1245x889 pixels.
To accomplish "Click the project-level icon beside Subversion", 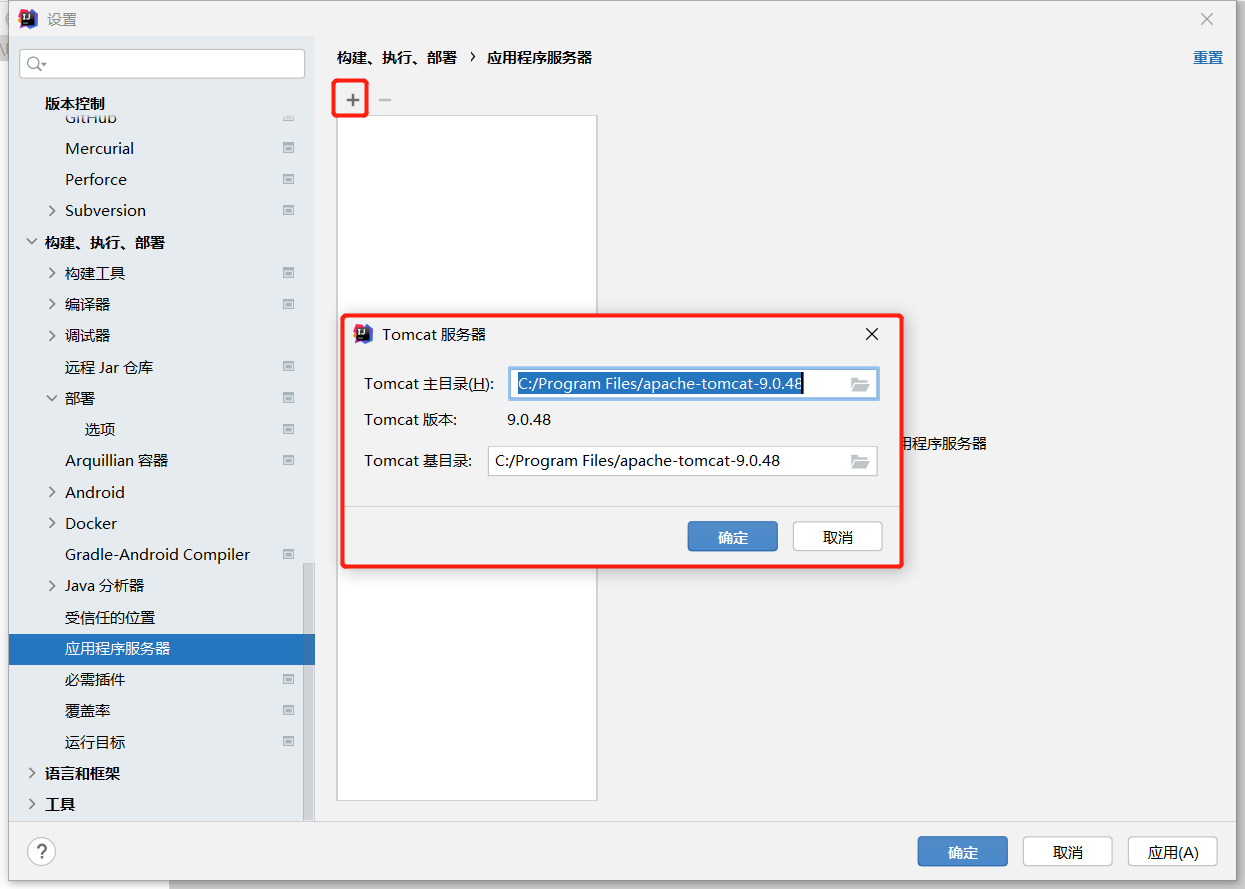I will tap(288, 210).
